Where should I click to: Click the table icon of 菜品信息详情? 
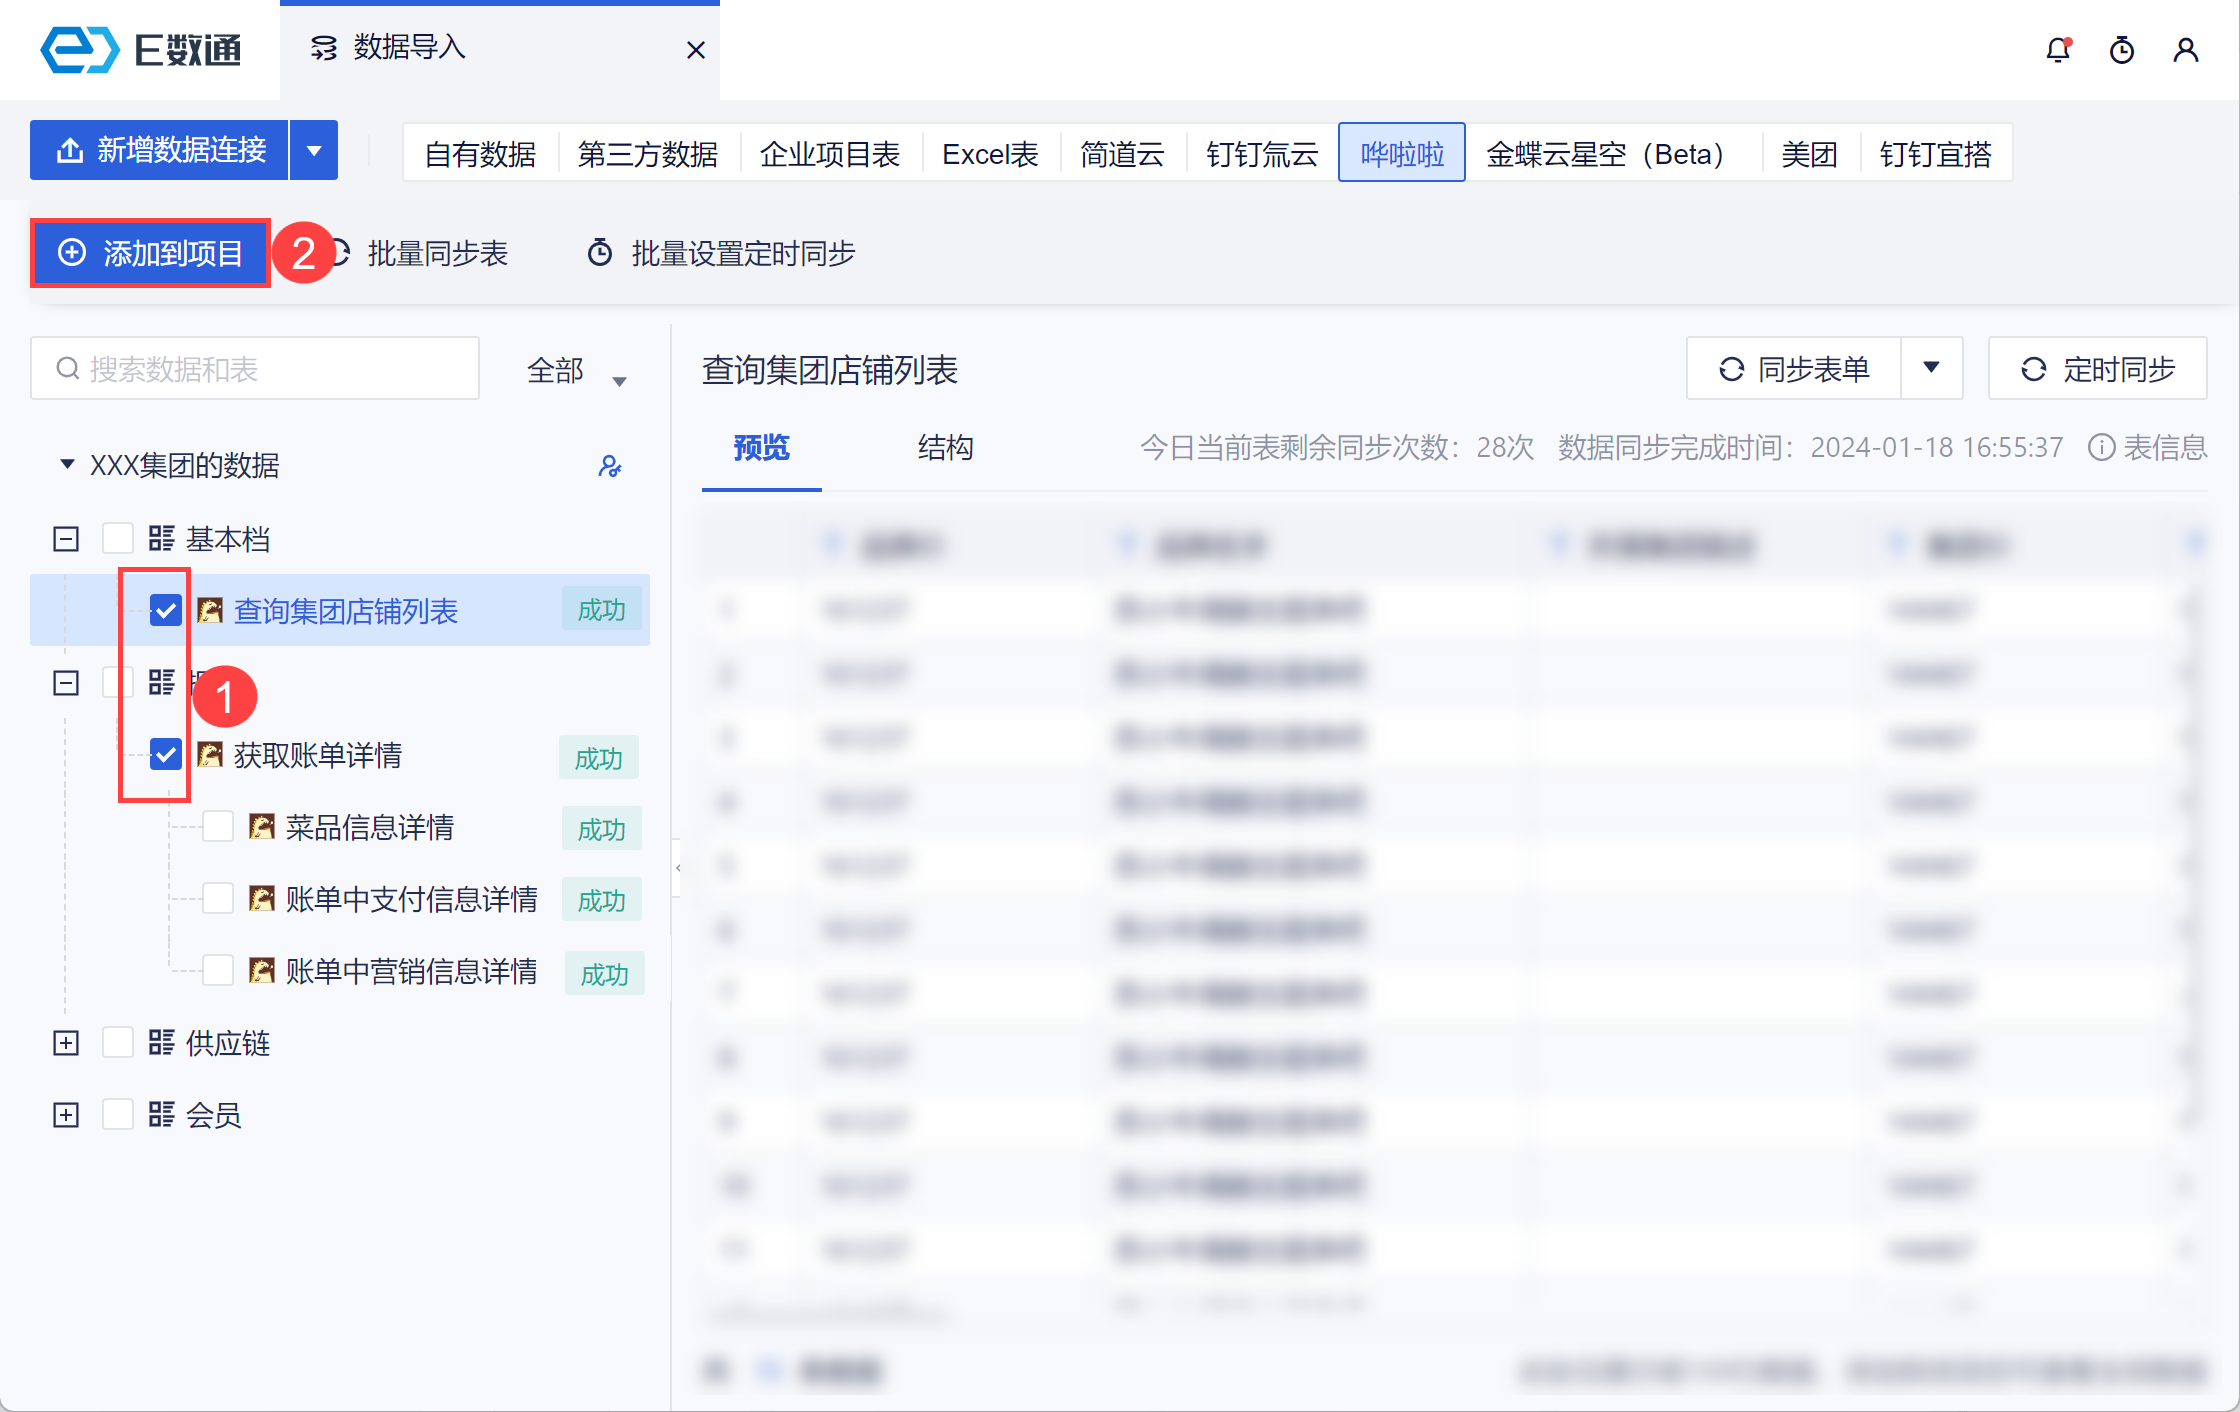[262, 827]
